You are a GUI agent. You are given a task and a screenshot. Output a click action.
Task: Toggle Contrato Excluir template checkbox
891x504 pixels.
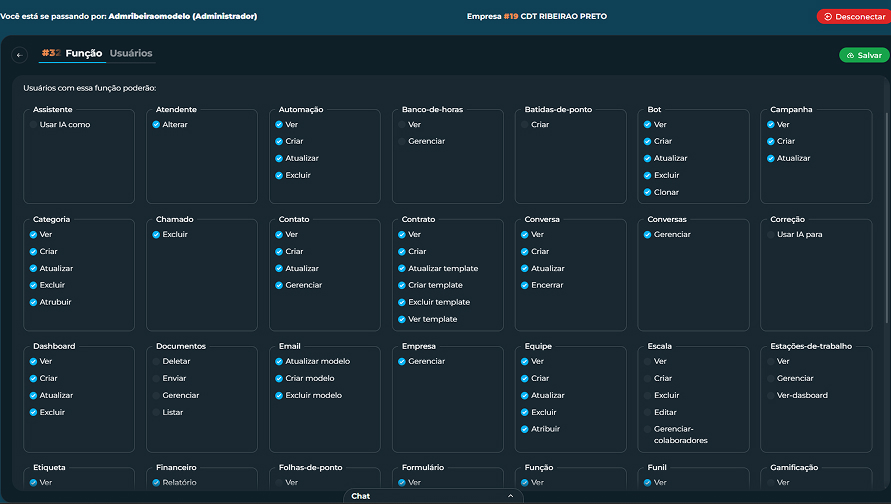402,302
